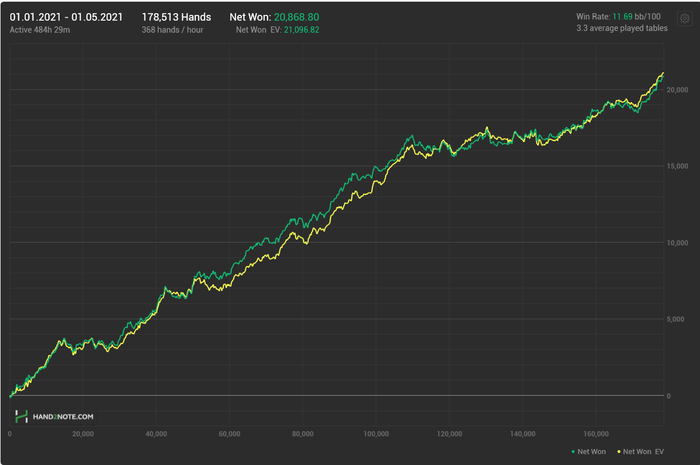Open the graph settings gear icon
Viewport: 700px width, 465px height.
[684, 19]
